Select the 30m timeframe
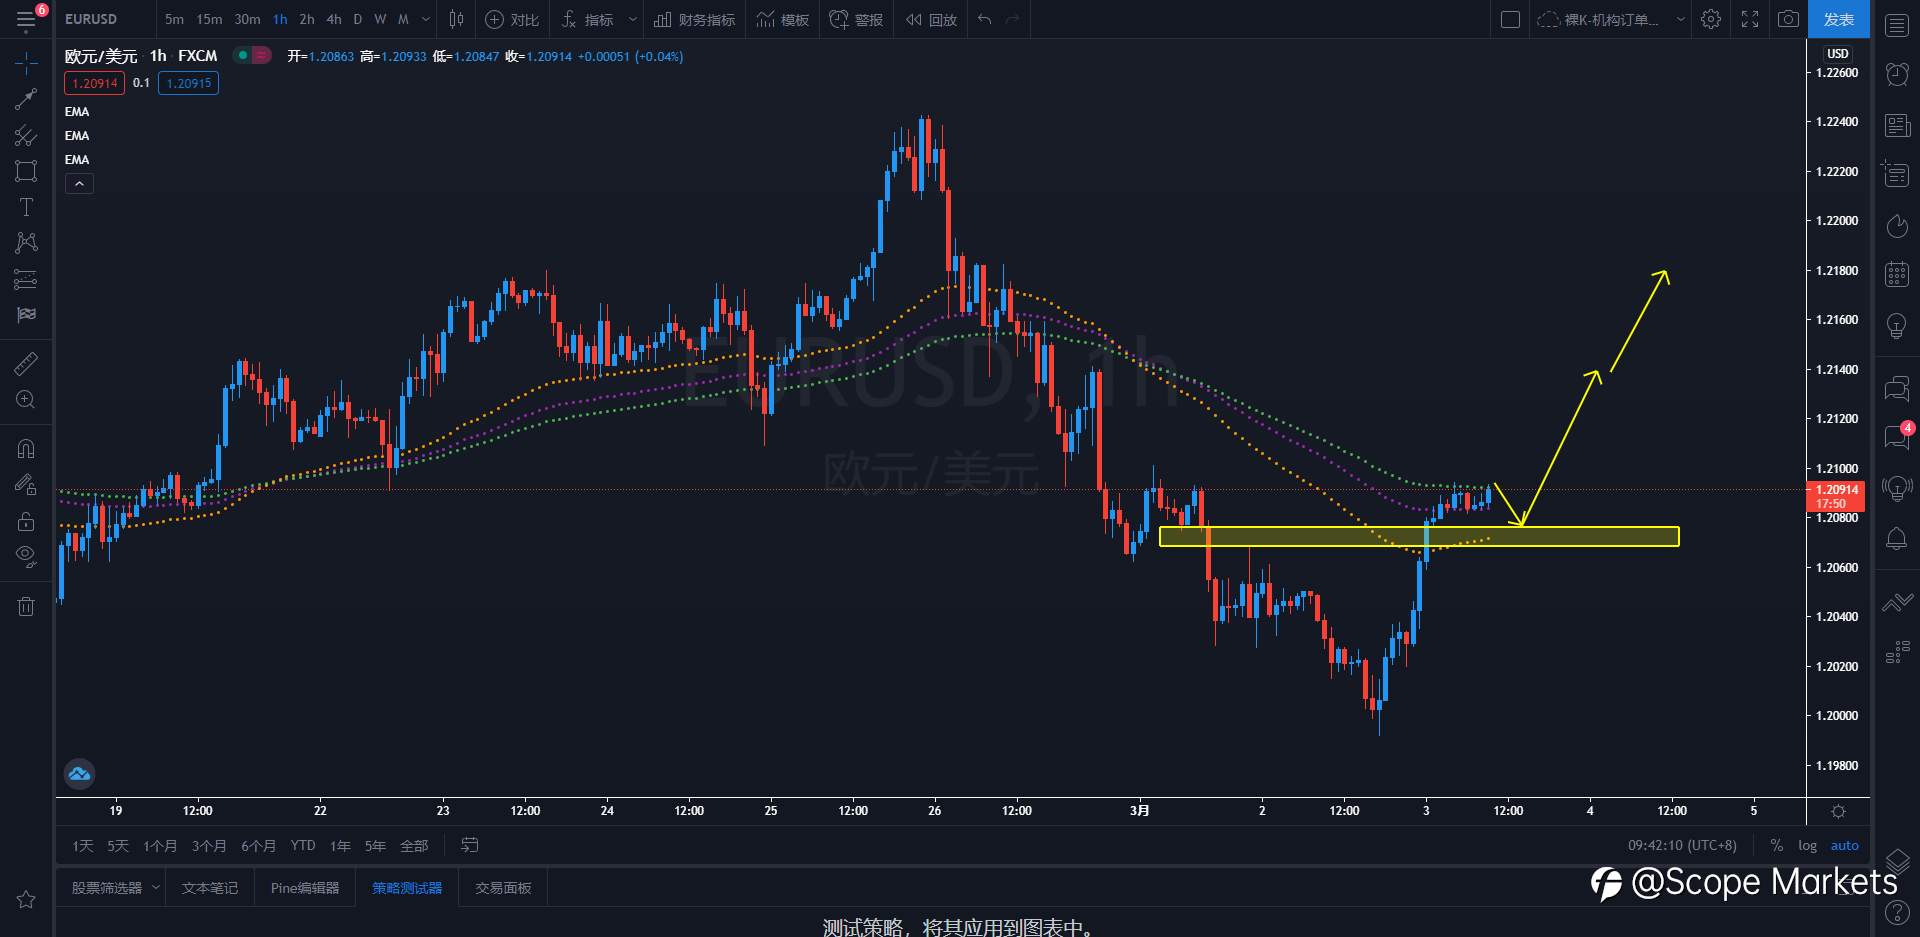 [x=247, y=19]
